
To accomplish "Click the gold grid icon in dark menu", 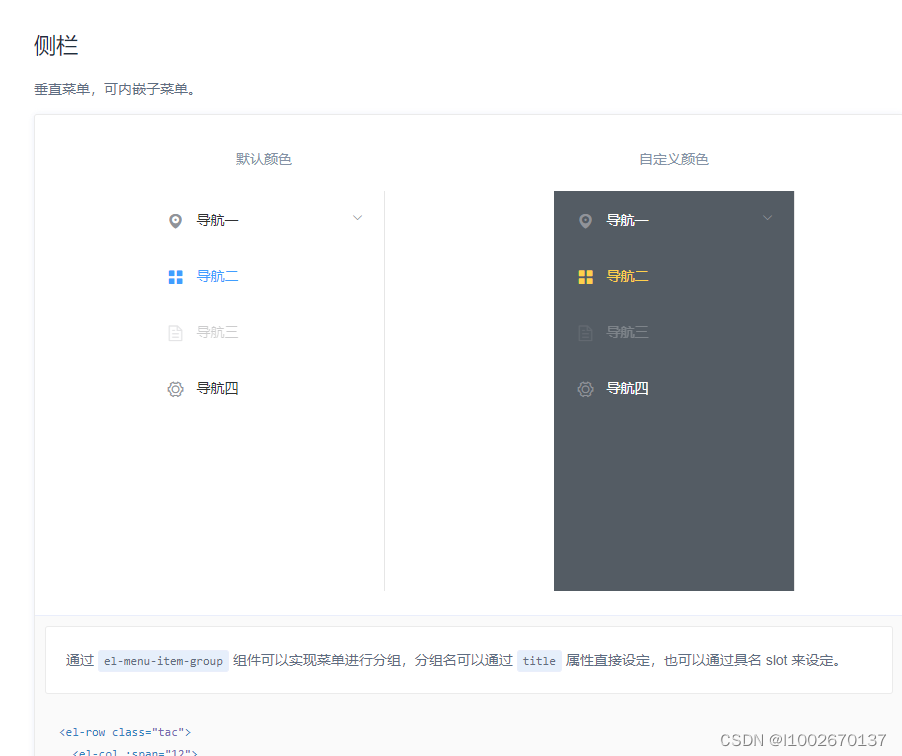I will point(585,276).
